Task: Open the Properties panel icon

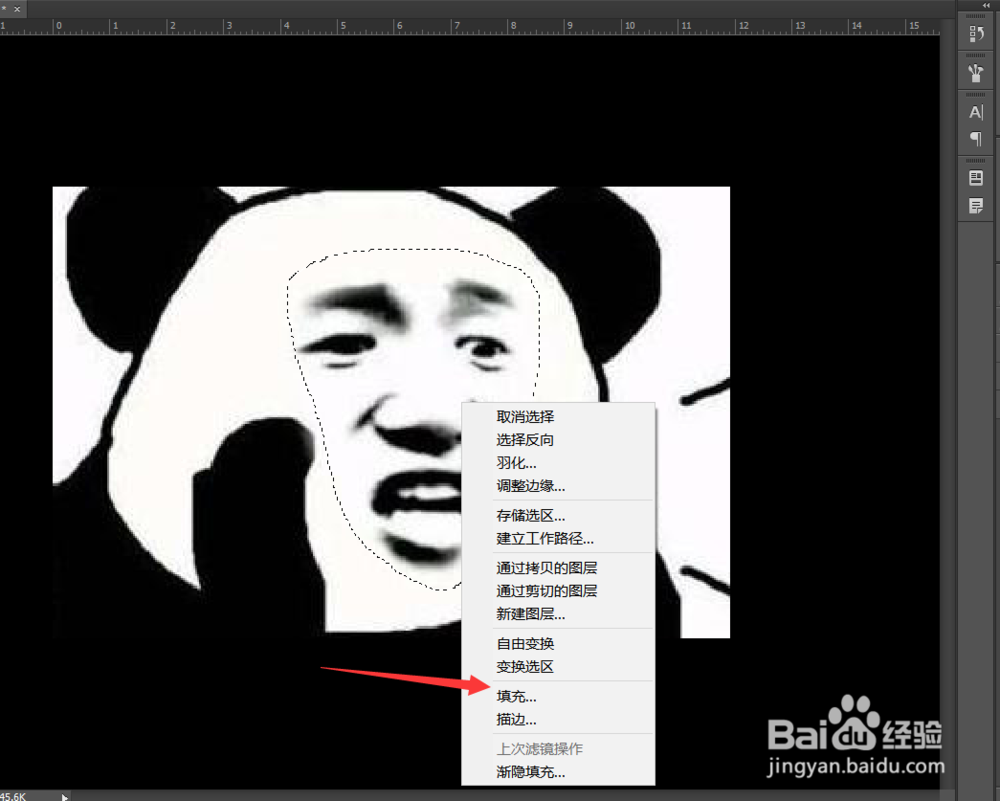Action: coord(976,178)
